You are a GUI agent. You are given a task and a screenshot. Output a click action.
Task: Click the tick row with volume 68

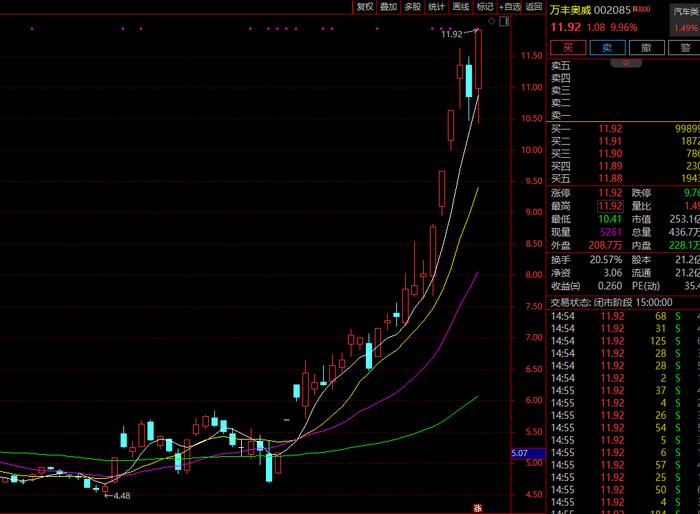coord(624,316)
